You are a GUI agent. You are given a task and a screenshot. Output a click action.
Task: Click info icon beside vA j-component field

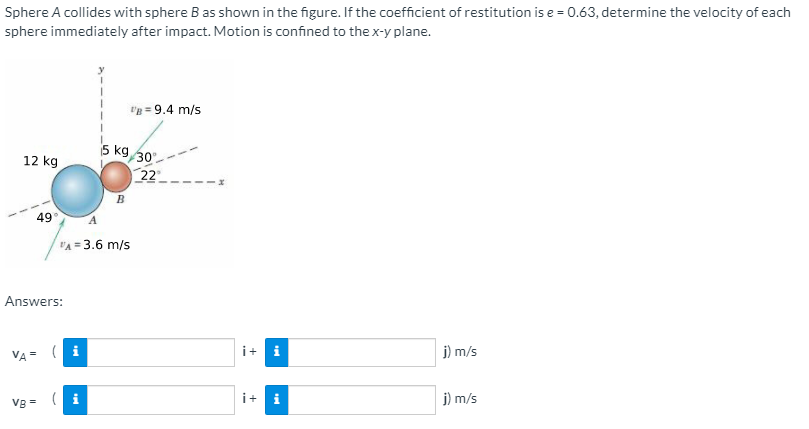coord(277,352)
